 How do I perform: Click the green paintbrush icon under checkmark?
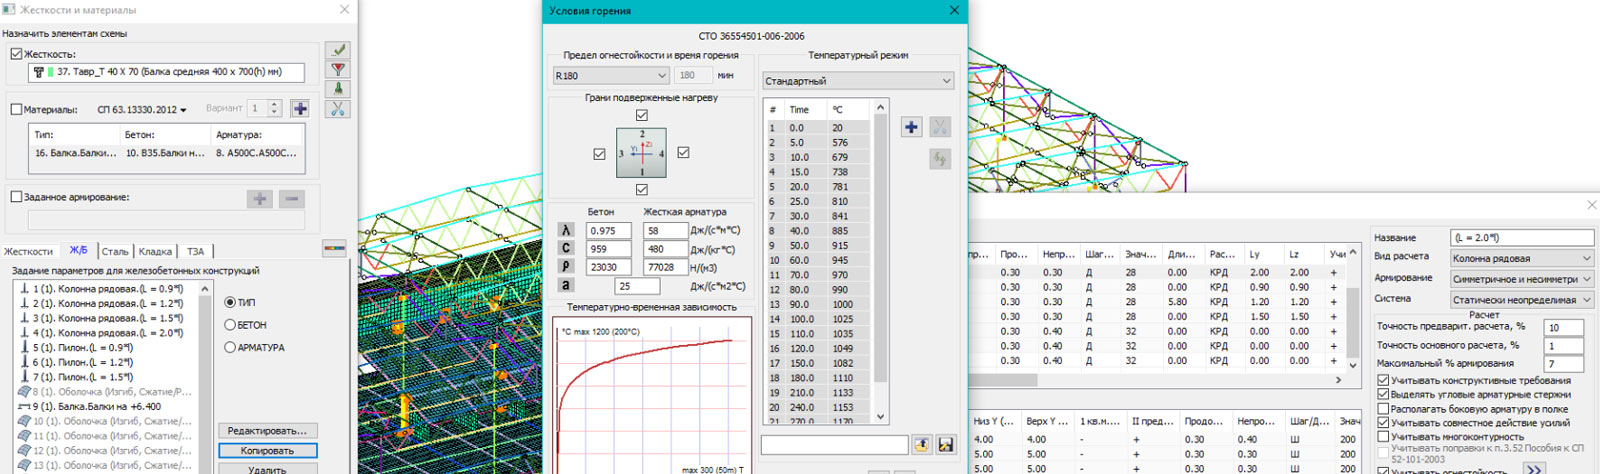(x=338, y=89)
